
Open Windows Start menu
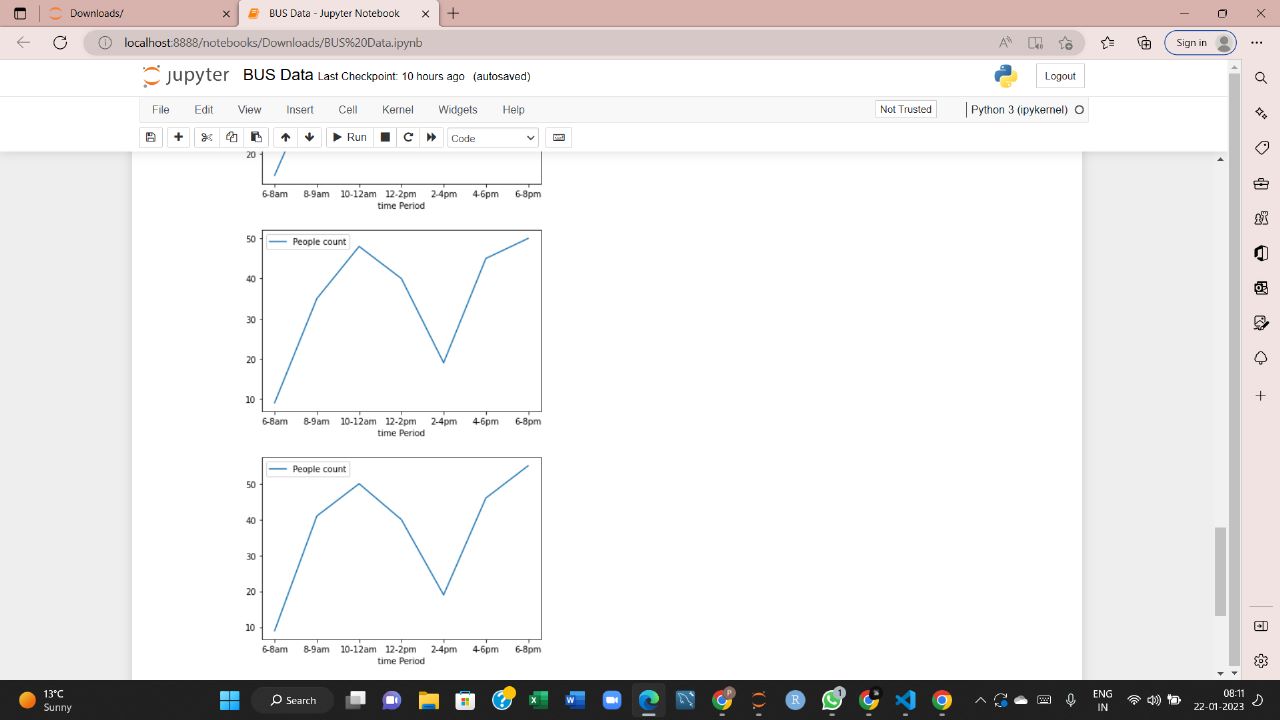[229, 700]
